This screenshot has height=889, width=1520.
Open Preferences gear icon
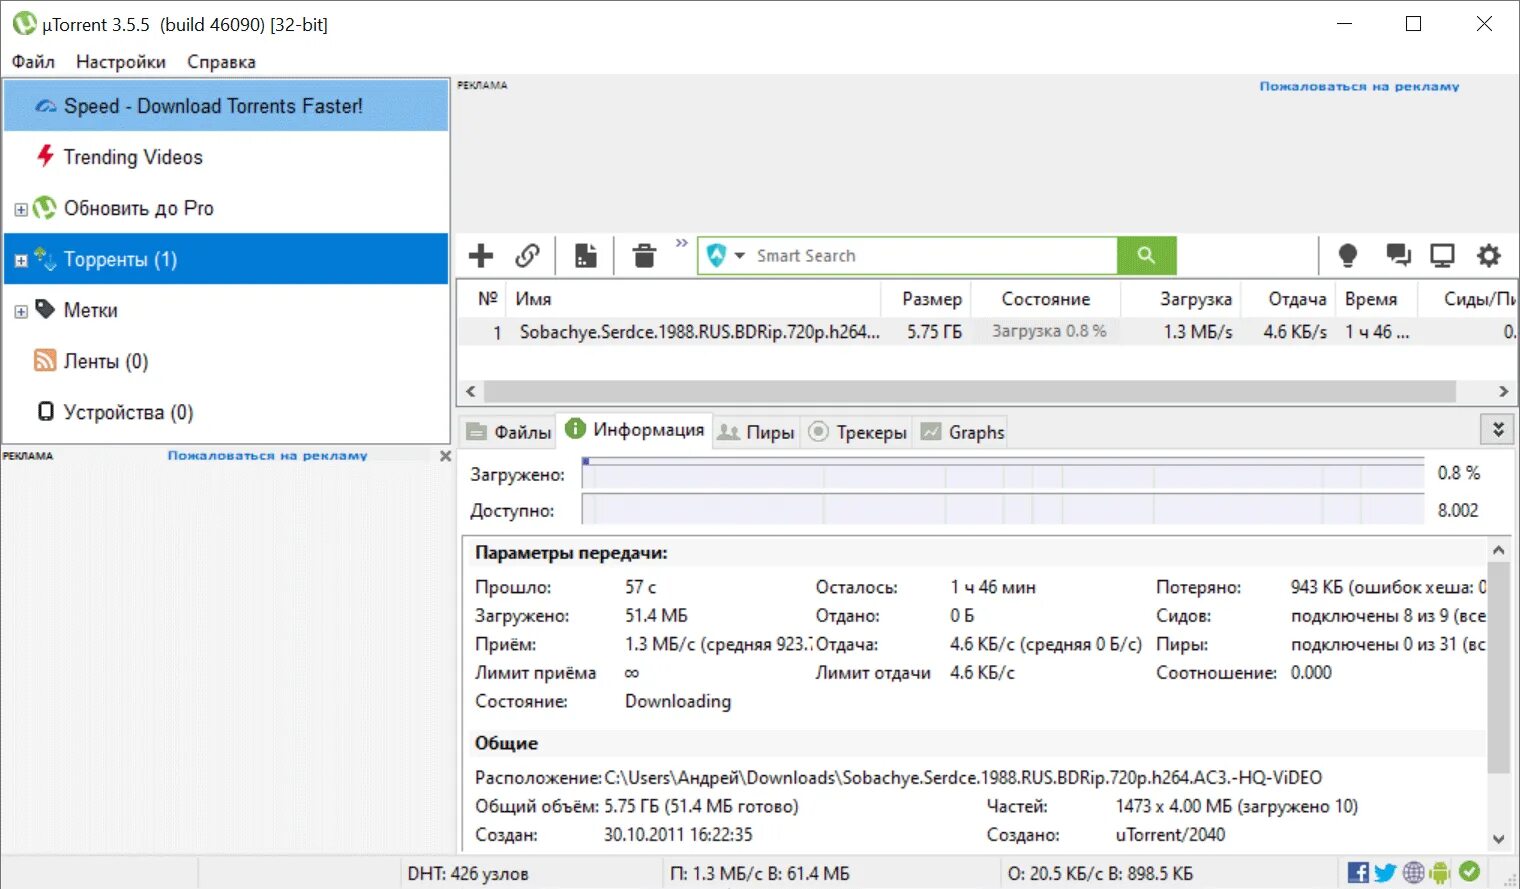(x=1489, y=256)
